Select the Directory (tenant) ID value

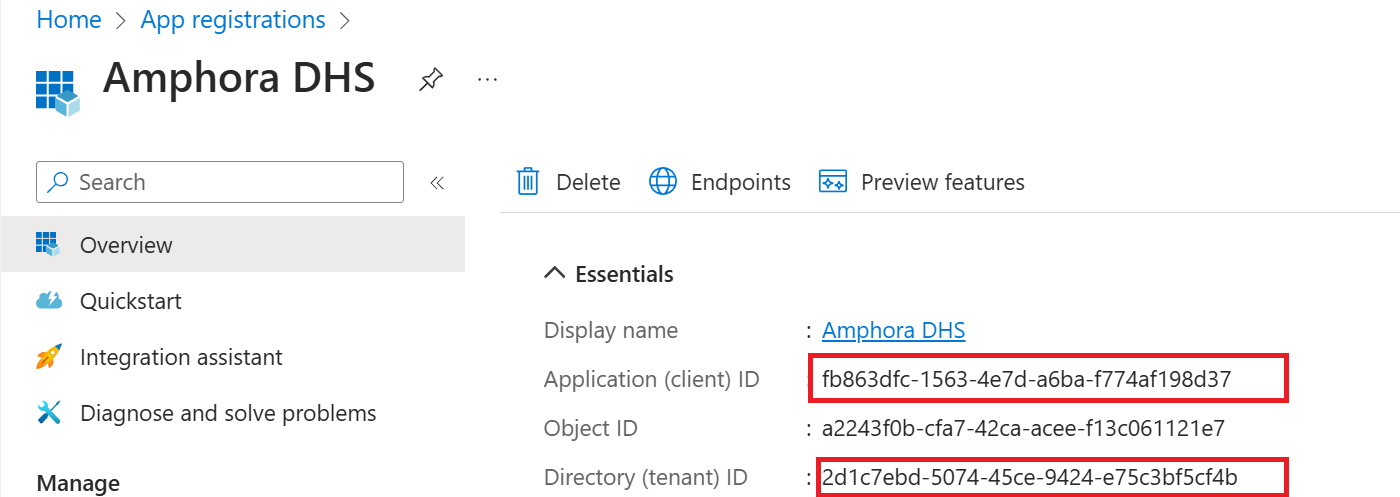[x=1030, y=477]
